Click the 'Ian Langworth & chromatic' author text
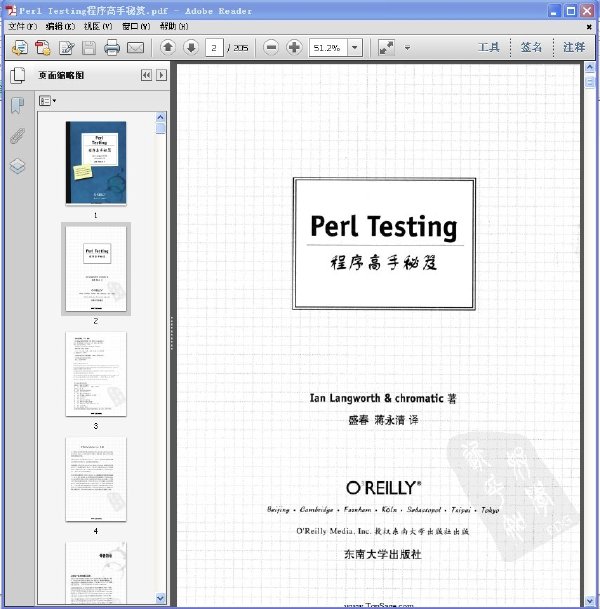The height and width of the screenshot is (609, 600). pos(376,398)
